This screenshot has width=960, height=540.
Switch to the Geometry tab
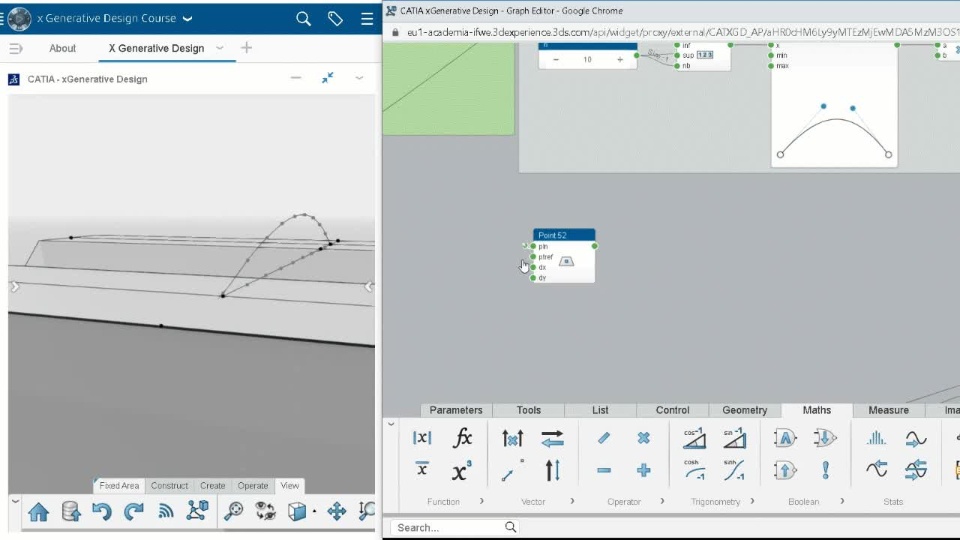click(744, 410)
